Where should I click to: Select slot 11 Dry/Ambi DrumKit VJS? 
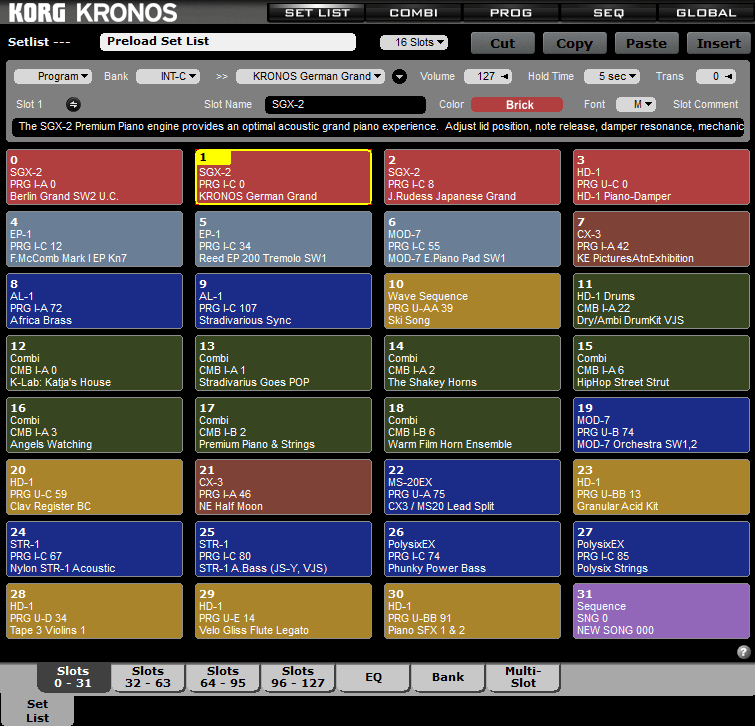pyautogui.click(x=662, y=301)
